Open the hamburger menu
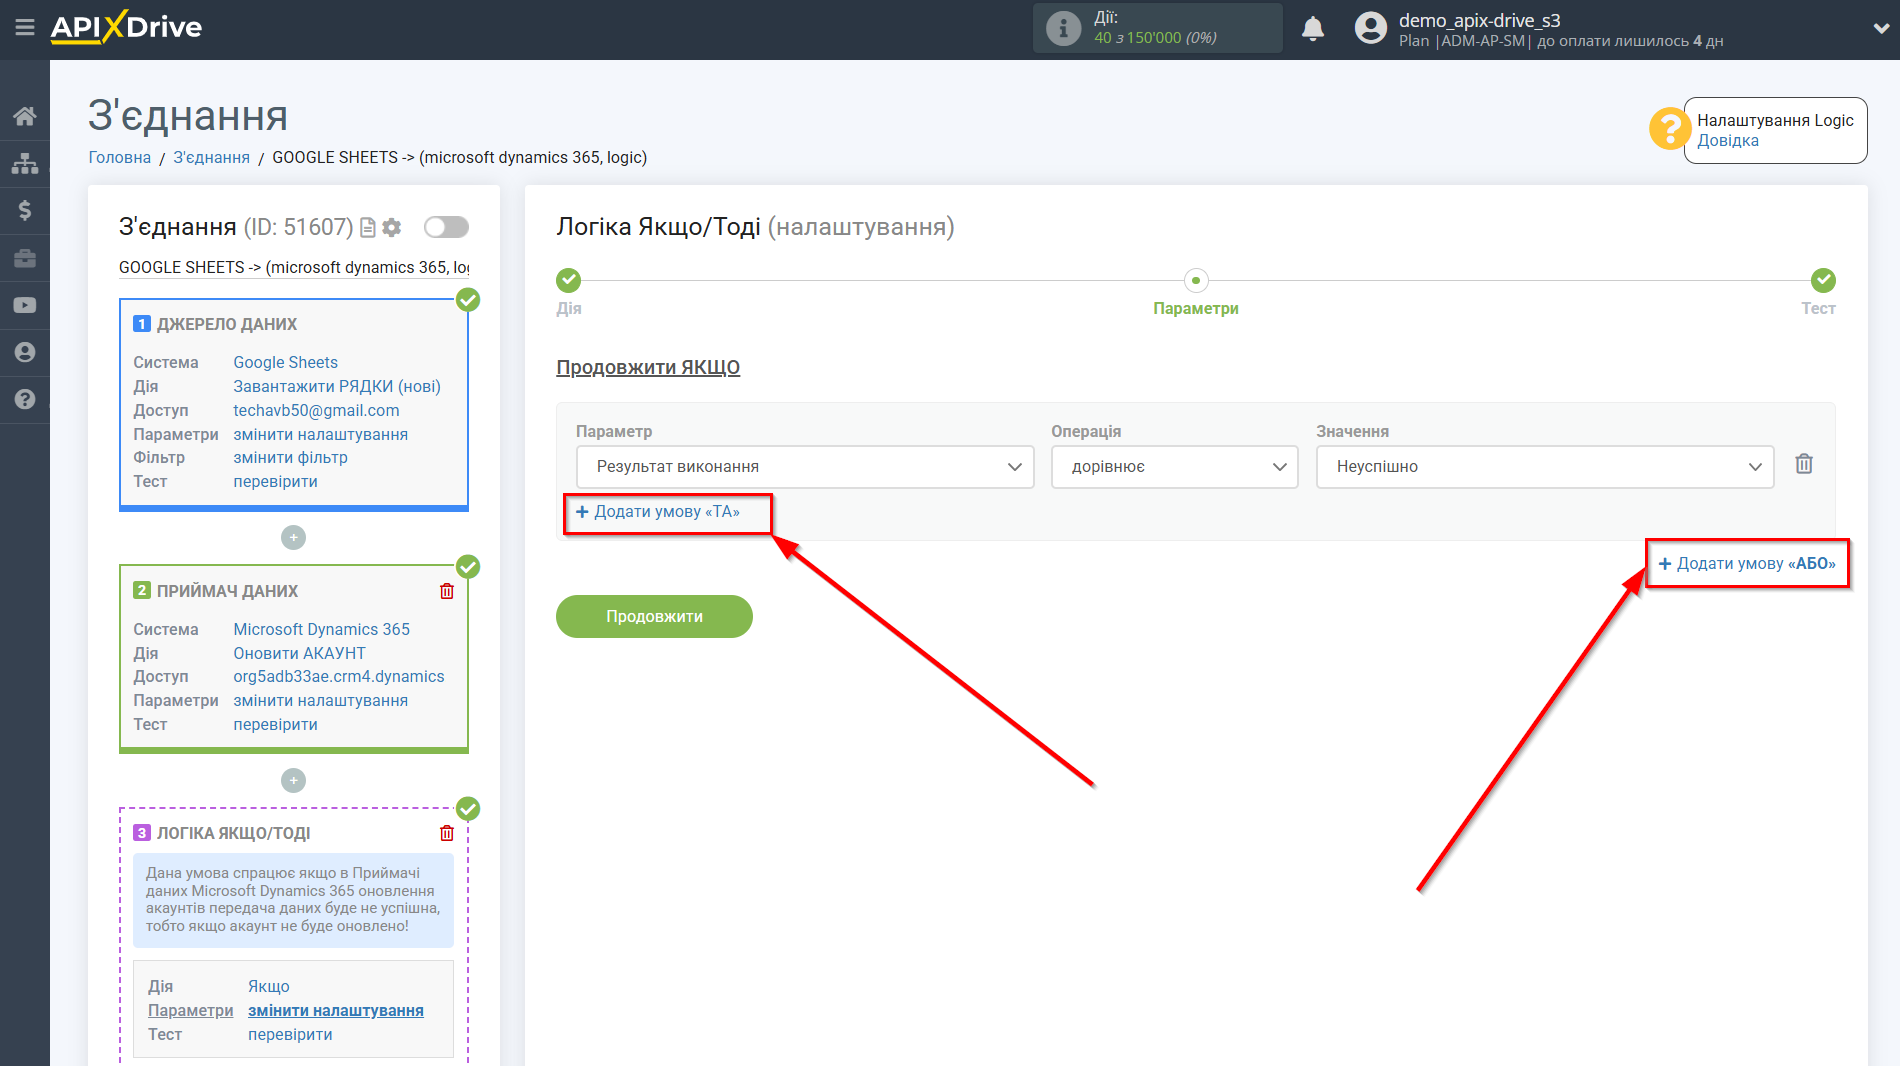The width and height of the screenshot is (1900, 1066). [25, 27]
